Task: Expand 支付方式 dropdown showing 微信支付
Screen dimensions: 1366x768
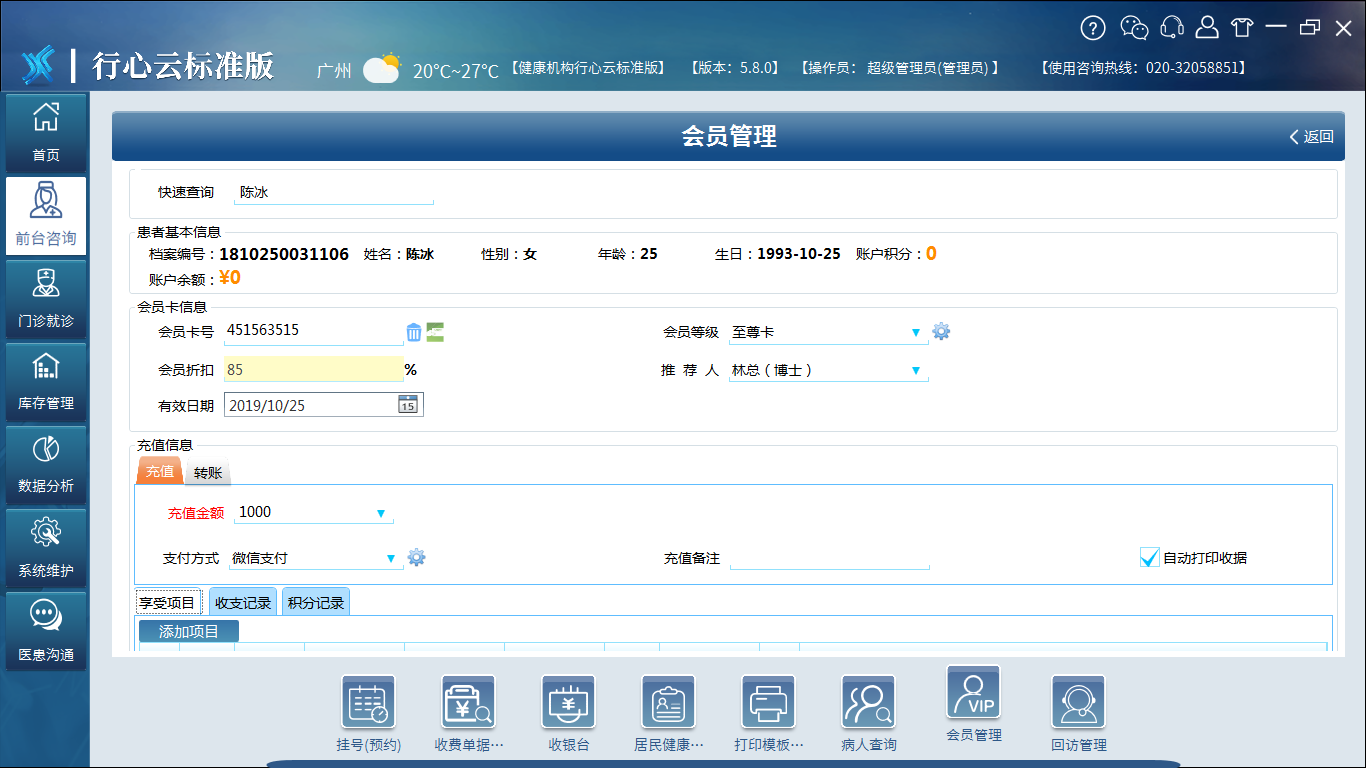Action: point(390,559)
